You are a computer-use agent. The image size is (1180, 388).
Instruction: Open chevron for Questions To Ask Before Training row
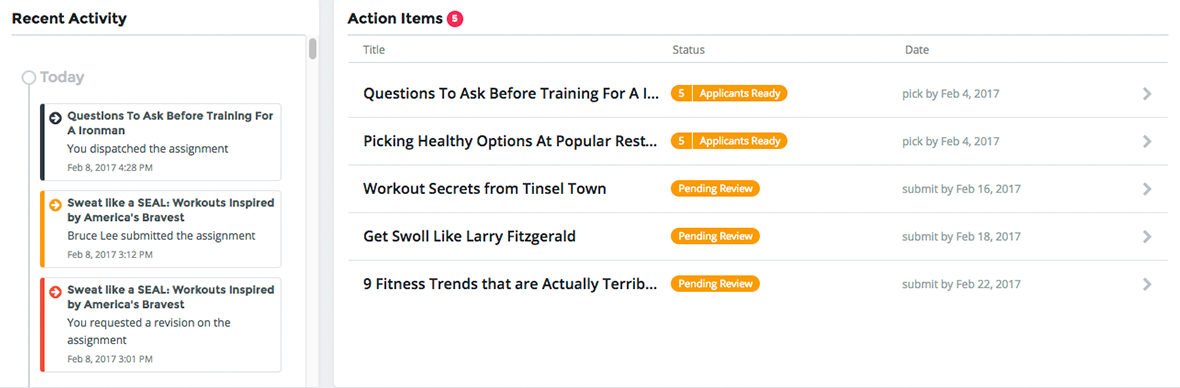pyautogui.click(x=1147, y=94)
